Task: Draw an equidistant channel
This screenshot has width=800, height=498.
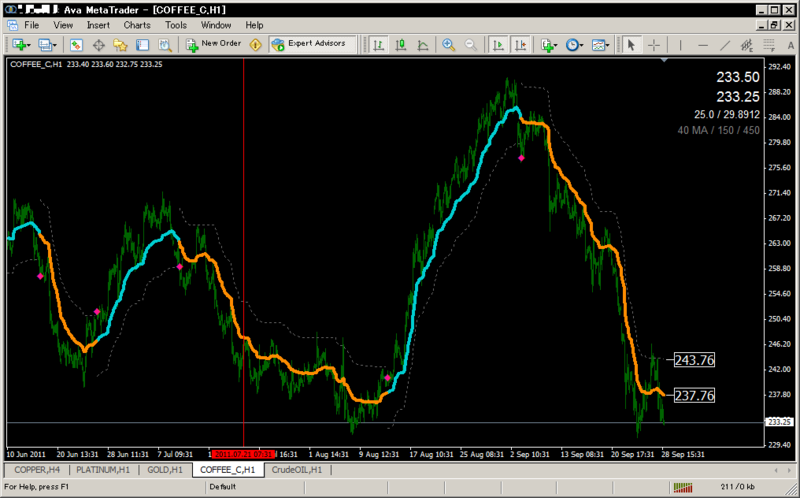Action: (747, 45)
